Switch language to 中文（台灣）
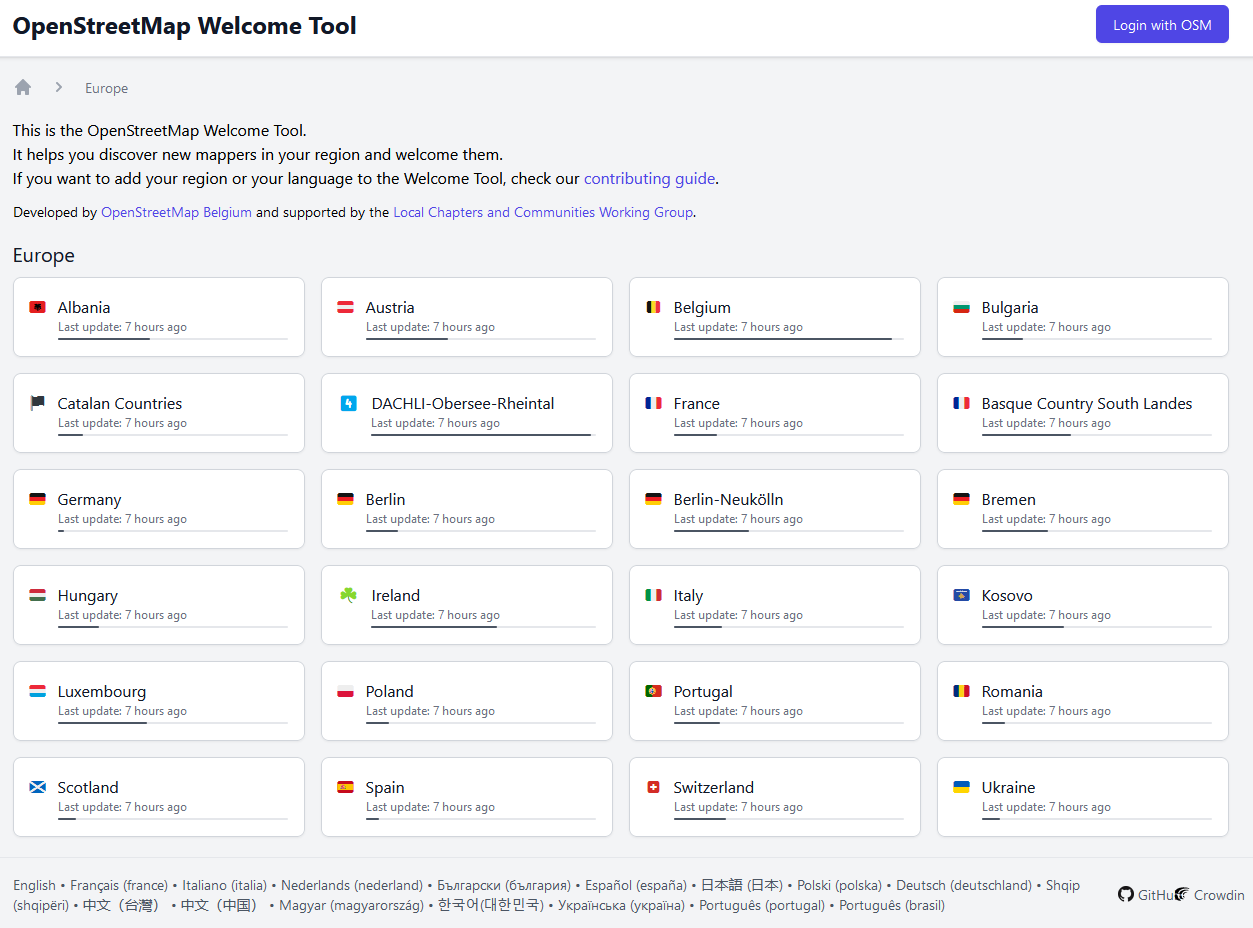This screenshot has height=928, width=1253. [121, 905]
